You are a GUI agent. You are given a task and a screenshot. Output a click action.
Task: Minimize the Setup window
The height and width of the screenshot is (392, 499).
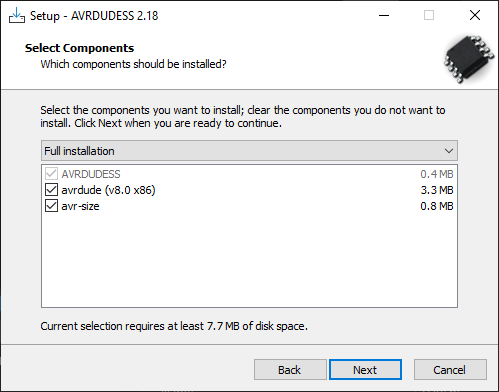[384, 15]
